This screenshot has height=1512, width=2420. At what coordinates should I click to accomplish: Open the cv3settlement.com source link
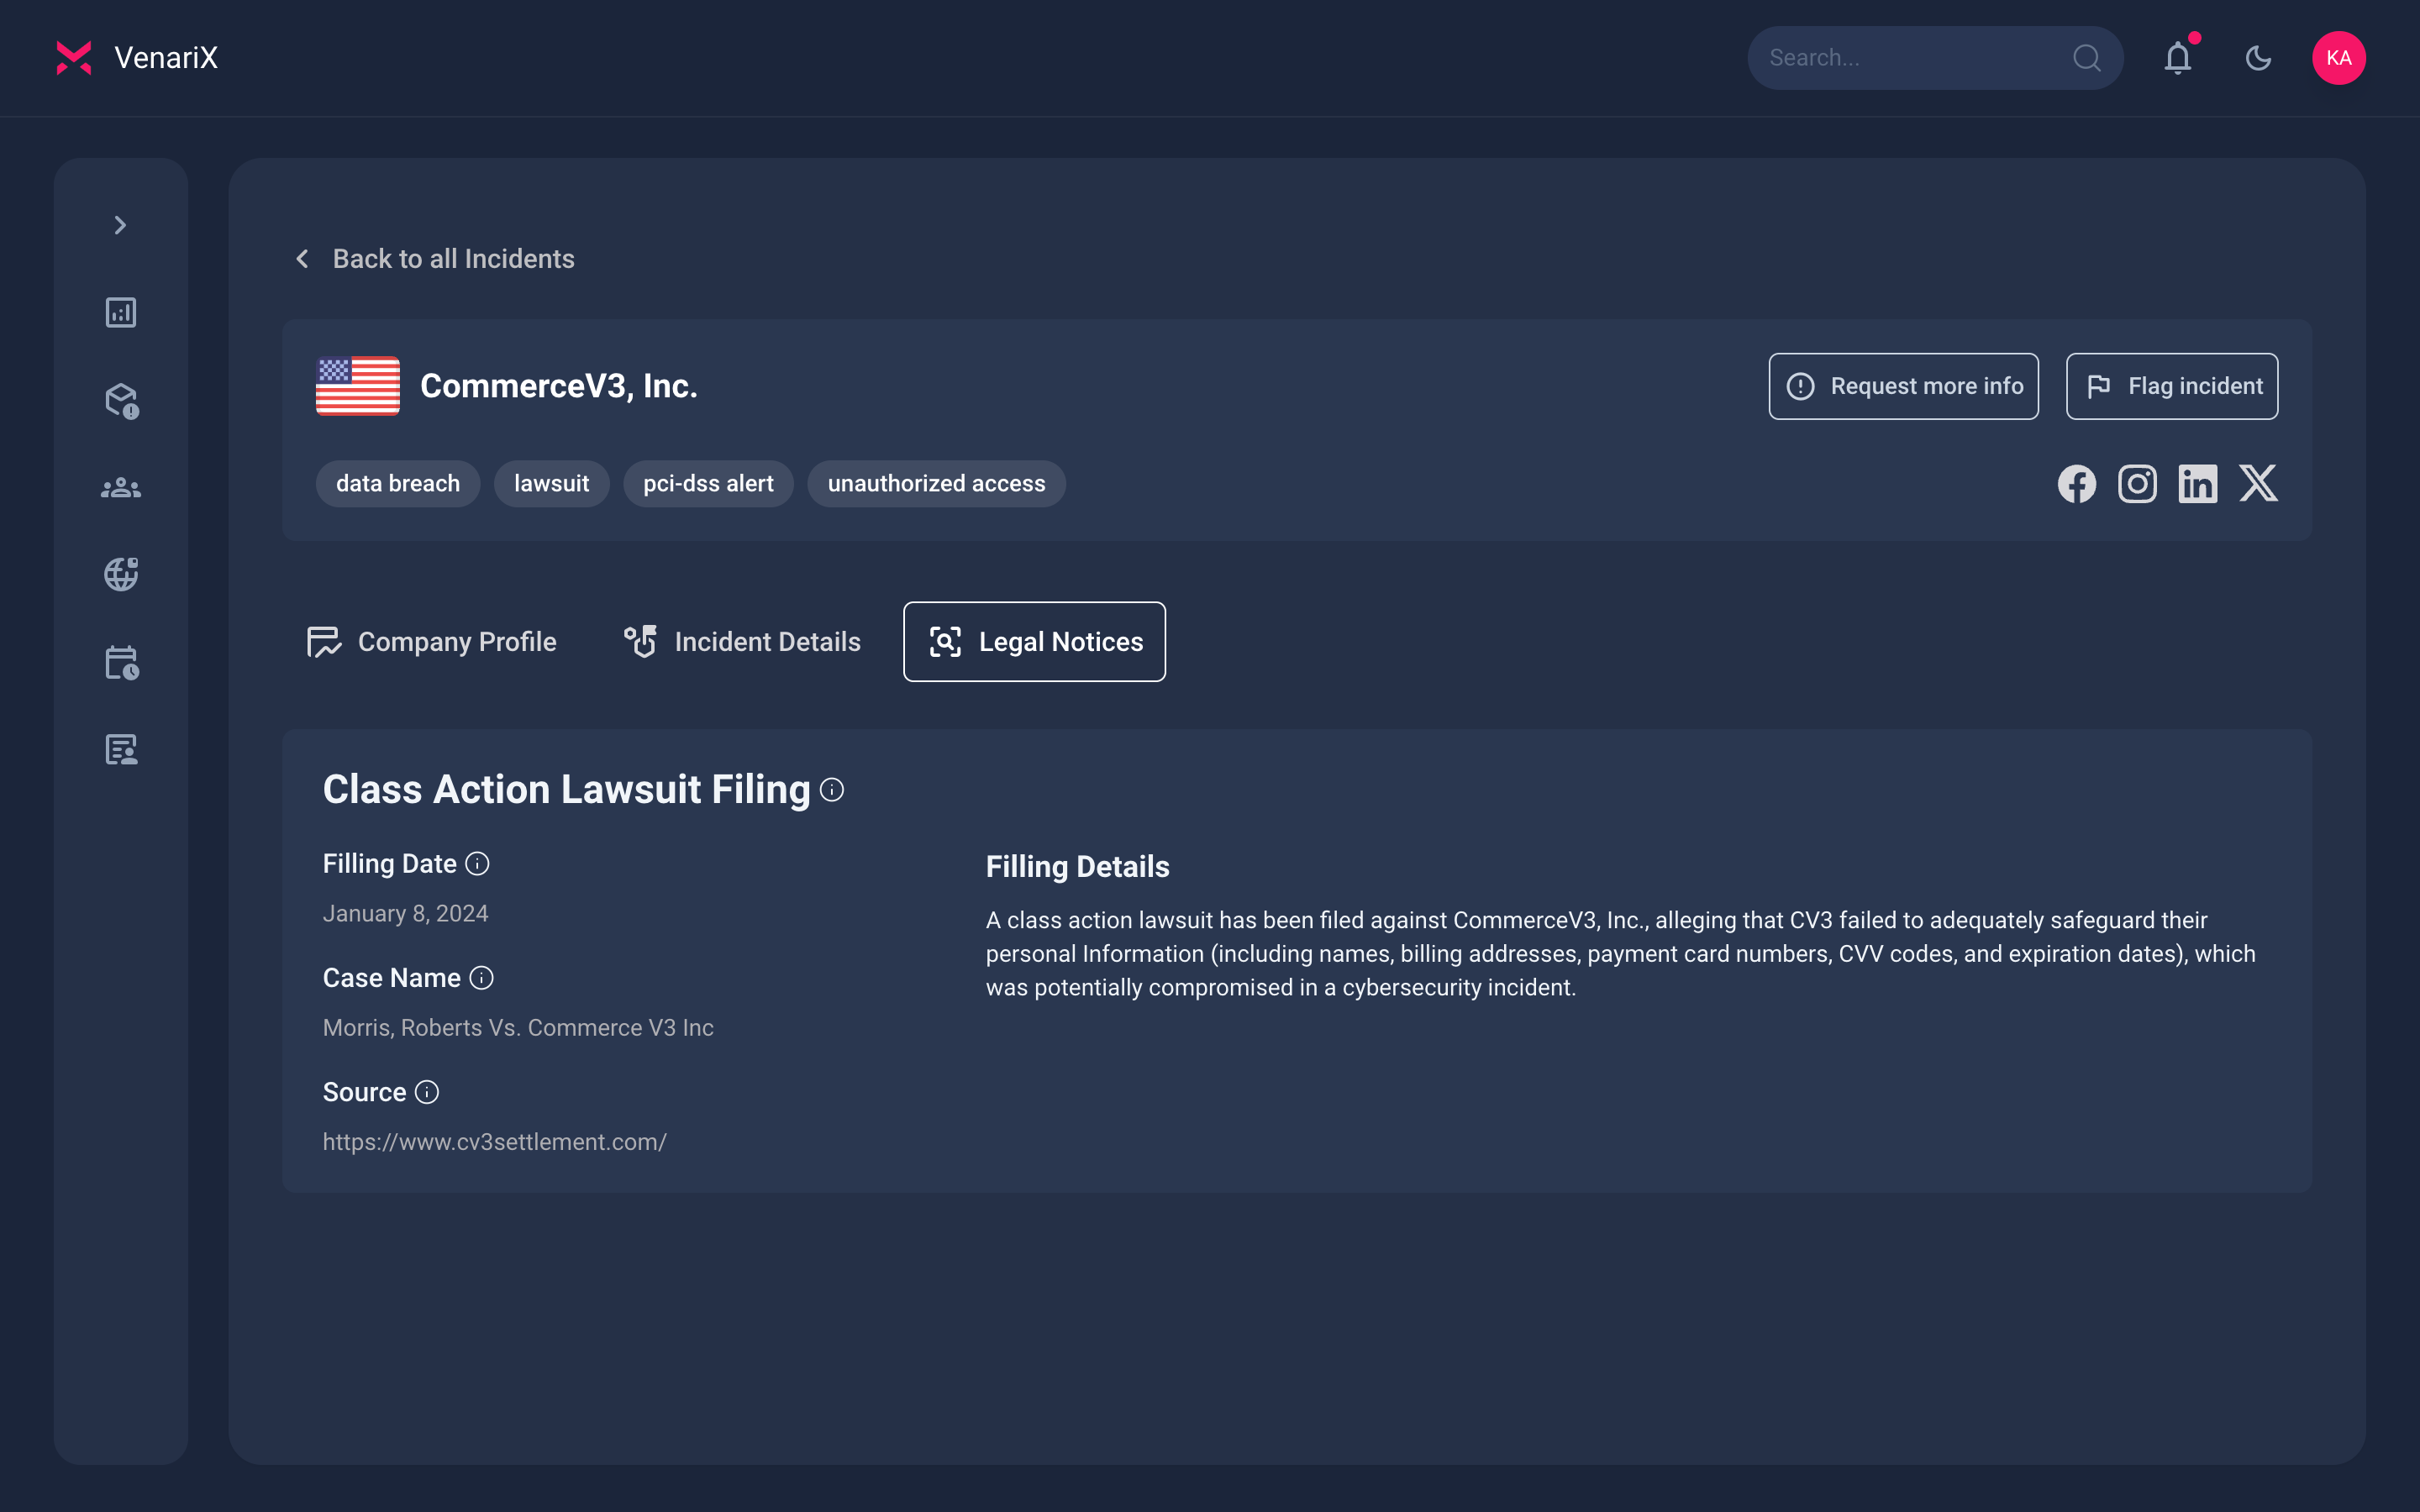(495, 1142)
